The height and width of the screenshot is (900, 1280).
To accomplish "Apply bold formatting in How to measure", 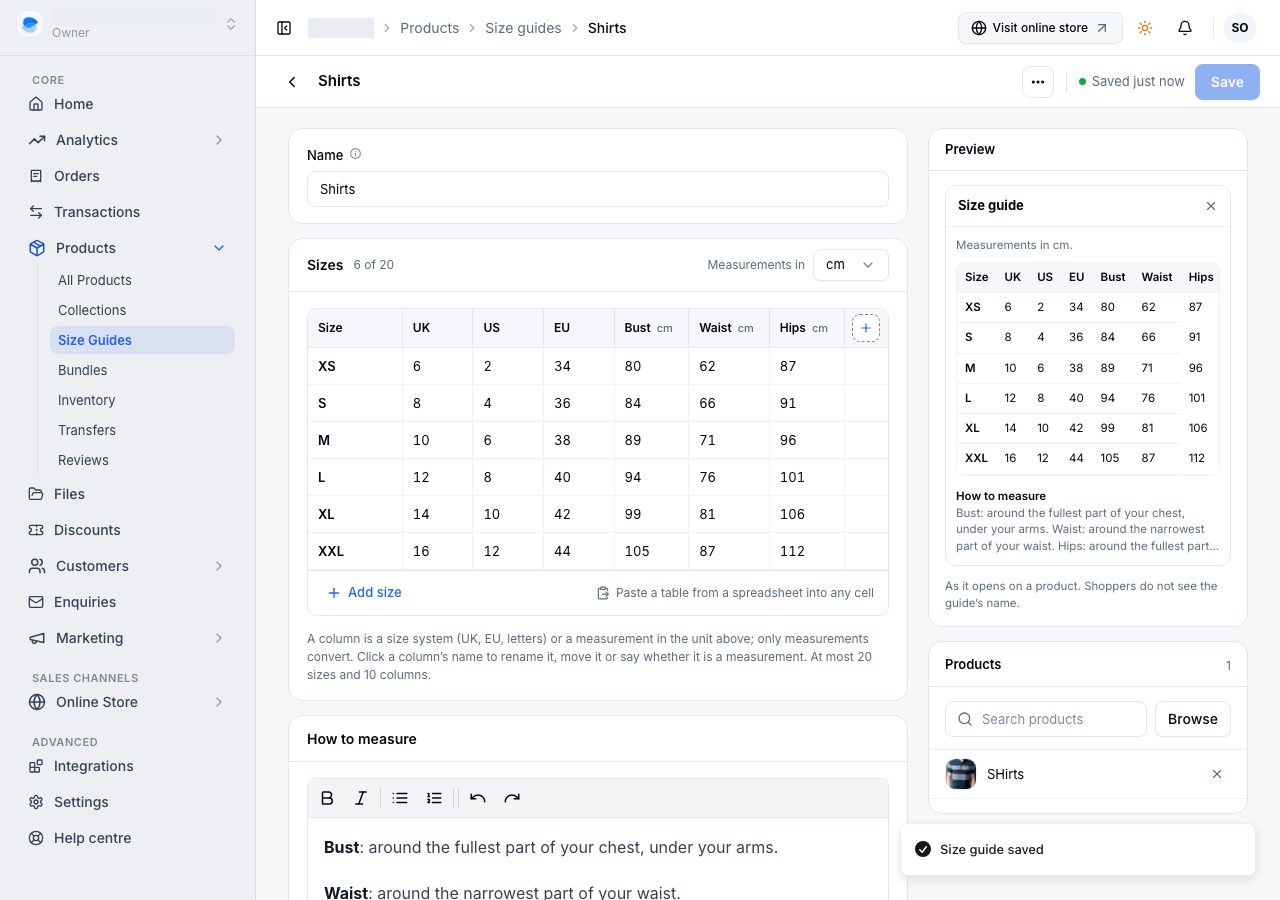I will click(327, 798).
